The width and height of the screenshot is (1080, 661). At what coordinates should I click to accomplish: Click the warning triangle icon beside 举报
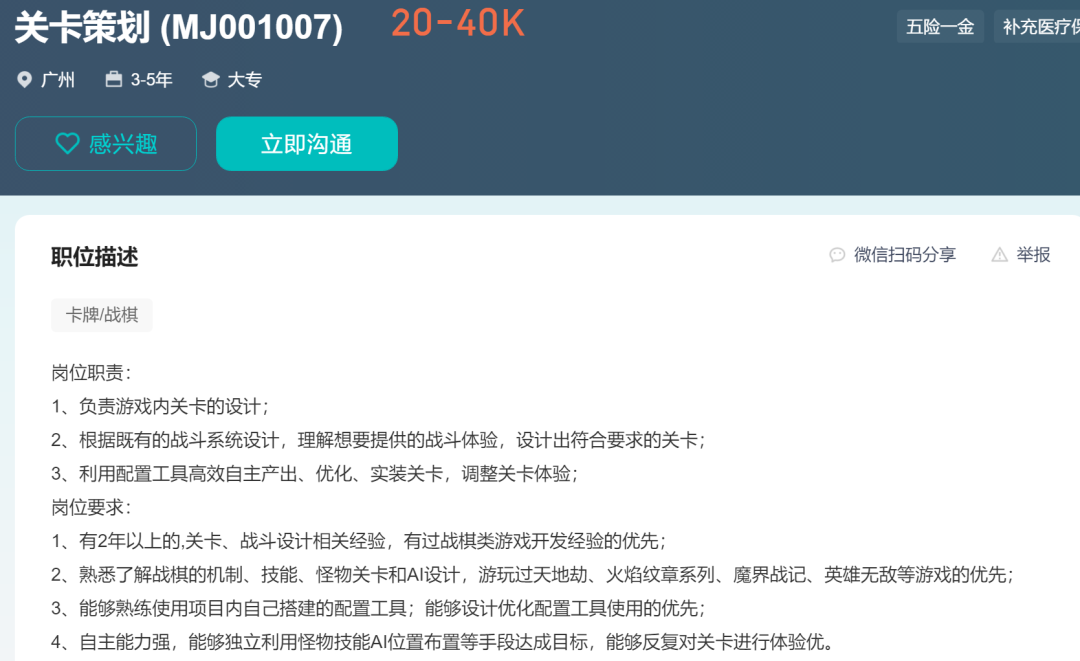(998, 255)
